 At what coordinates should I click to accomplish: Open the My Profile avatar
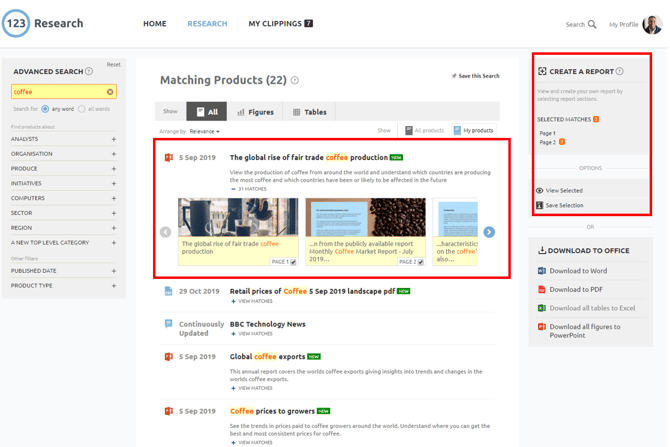652,24
